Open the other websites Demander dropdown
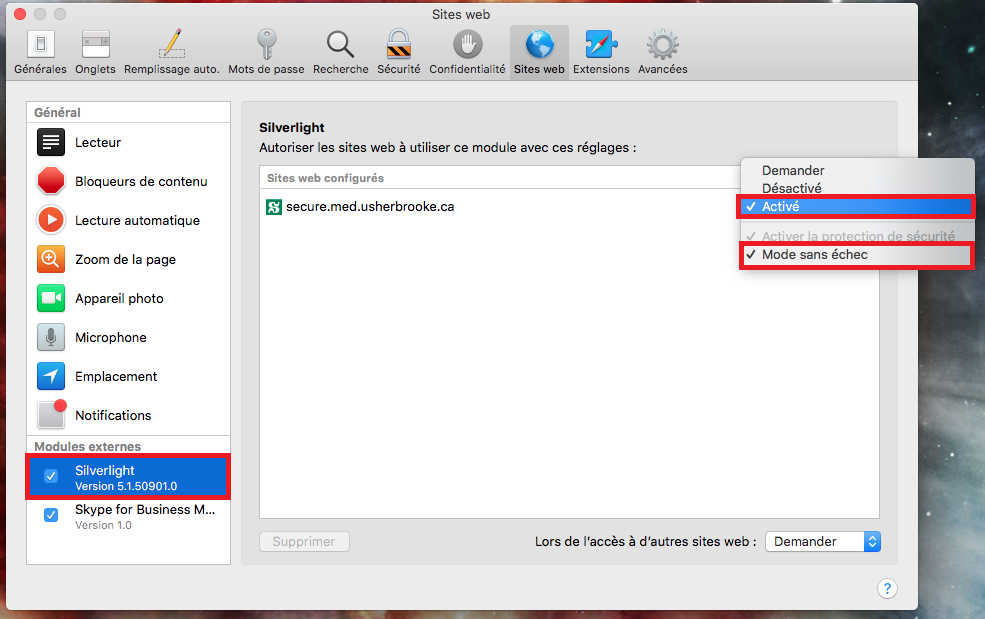The height and width of the screenshot is (619, 985). [x=822, y=541]
